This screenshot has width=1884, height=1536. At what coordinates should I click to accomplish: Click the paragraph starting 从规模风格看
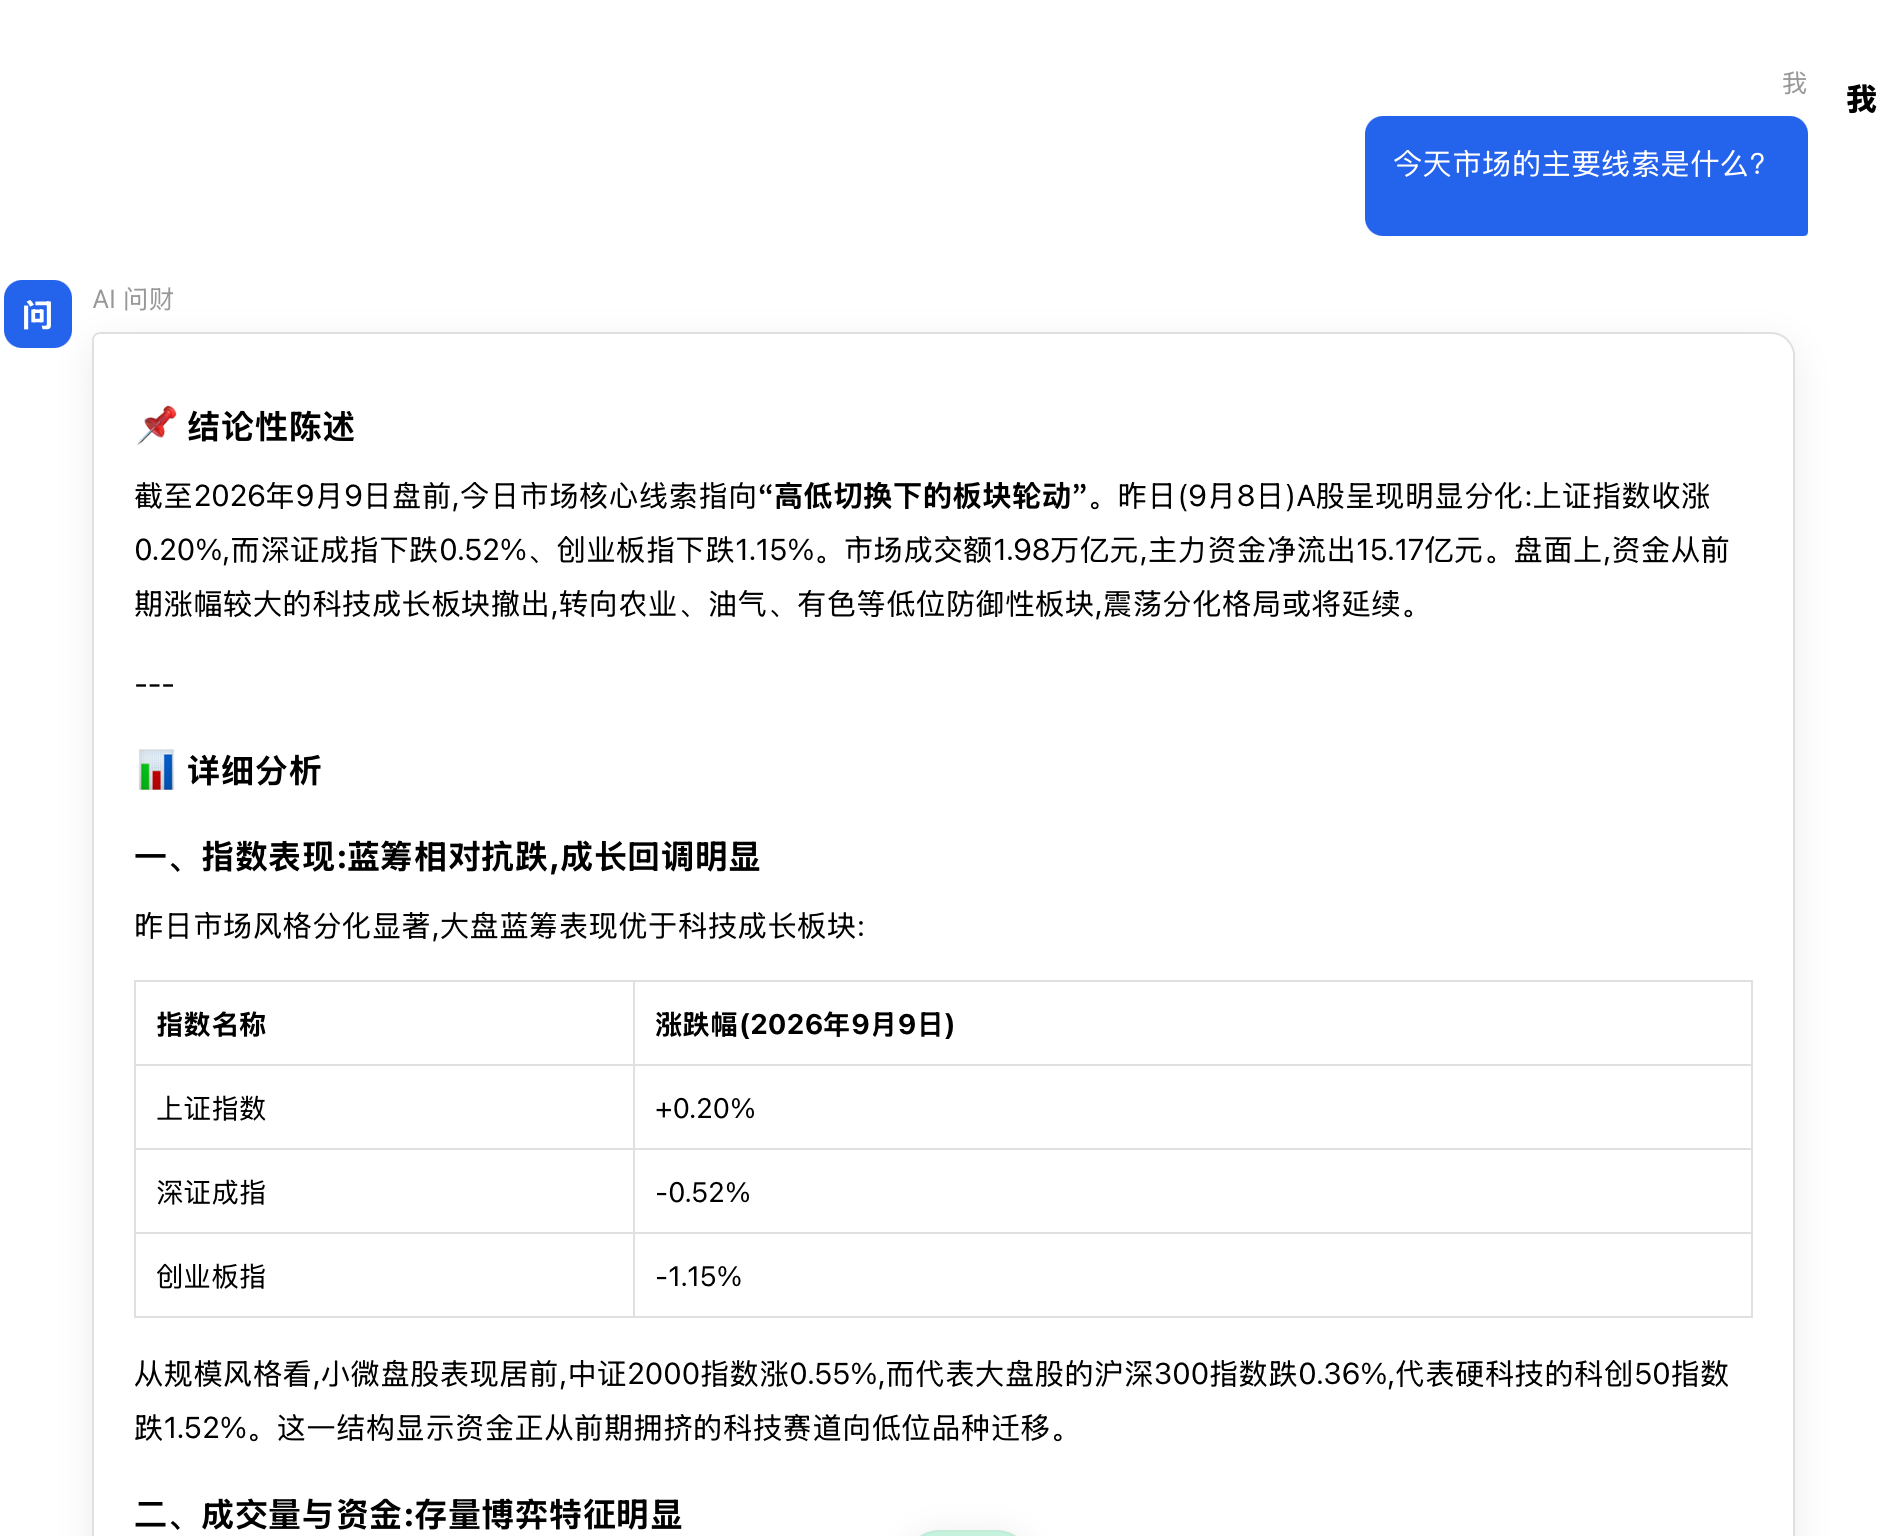pos(932,1401)
